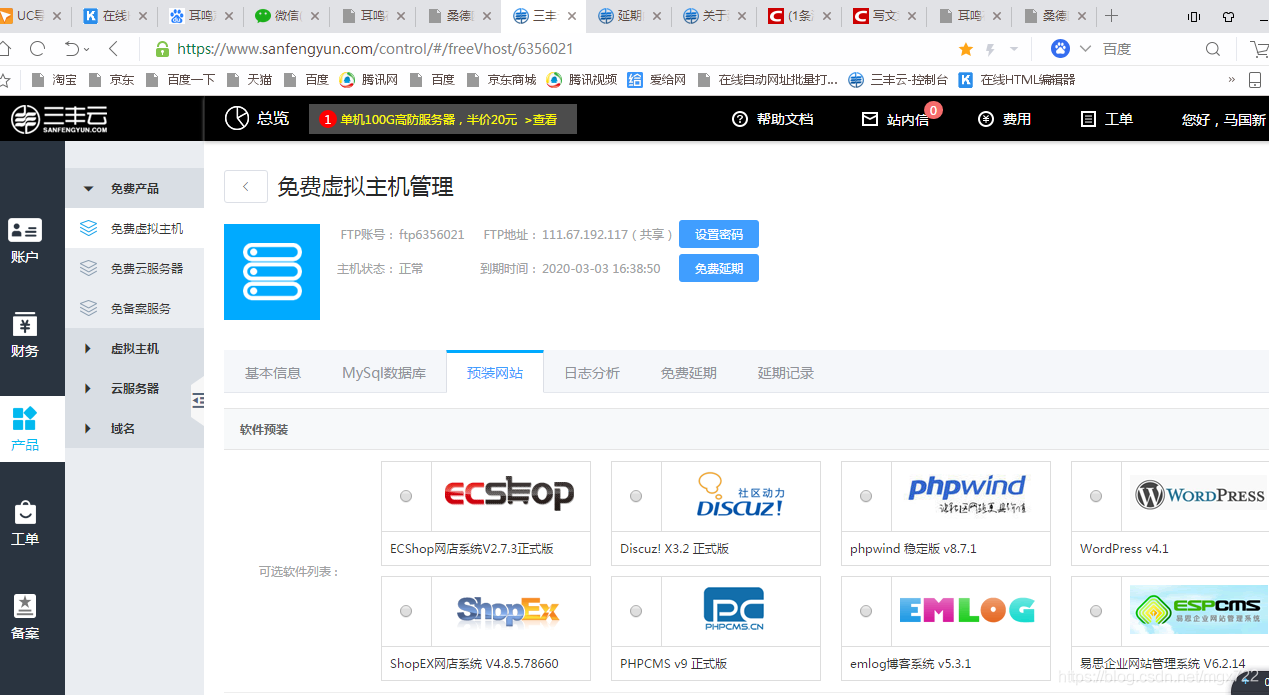This screenshot has height=695, width=1269.
Task: Switch to the 基本信息 tab
Action: (x=273, y=373)
